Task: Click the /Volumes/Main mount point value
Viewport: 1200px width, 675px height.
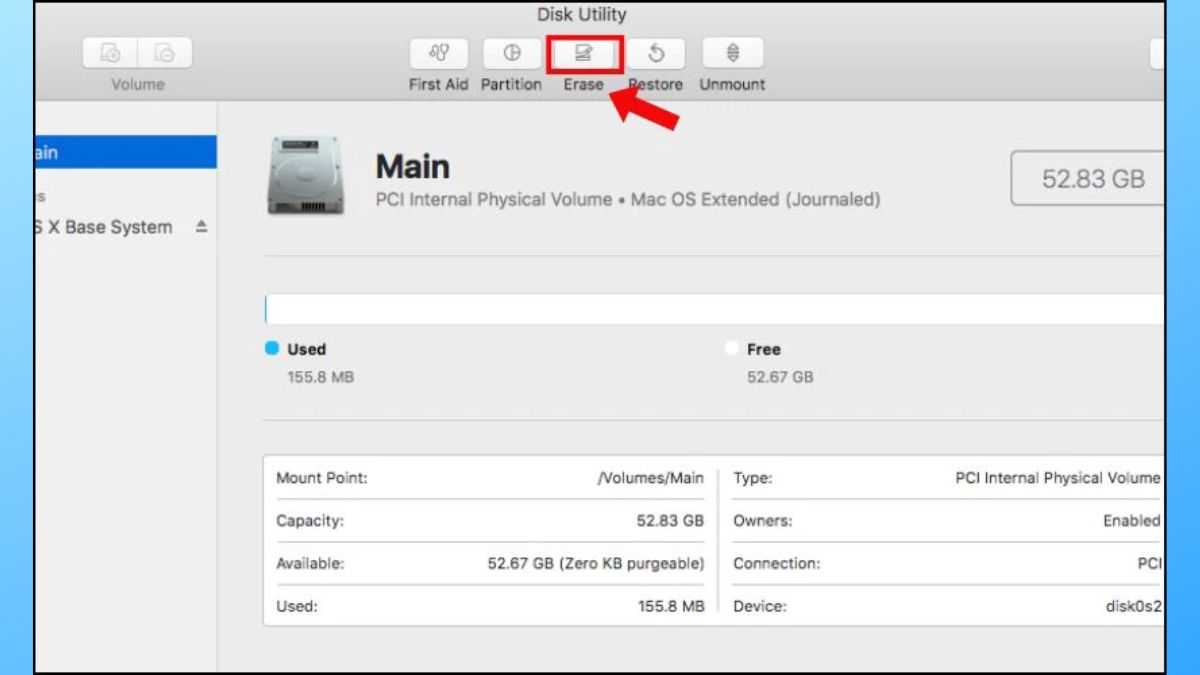Action: tap(651, 478)
